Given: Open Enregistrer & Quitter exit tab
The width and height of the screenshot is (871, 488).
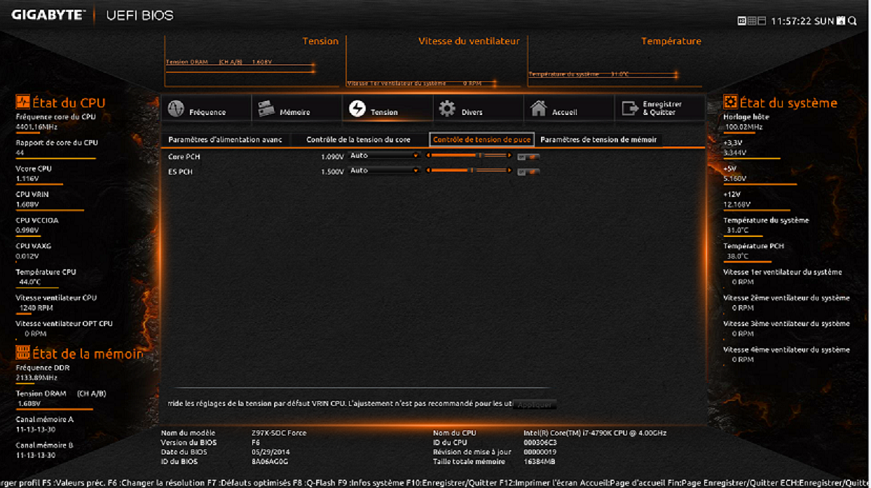Looking at the screenshot, I should [x=659, y=108].
